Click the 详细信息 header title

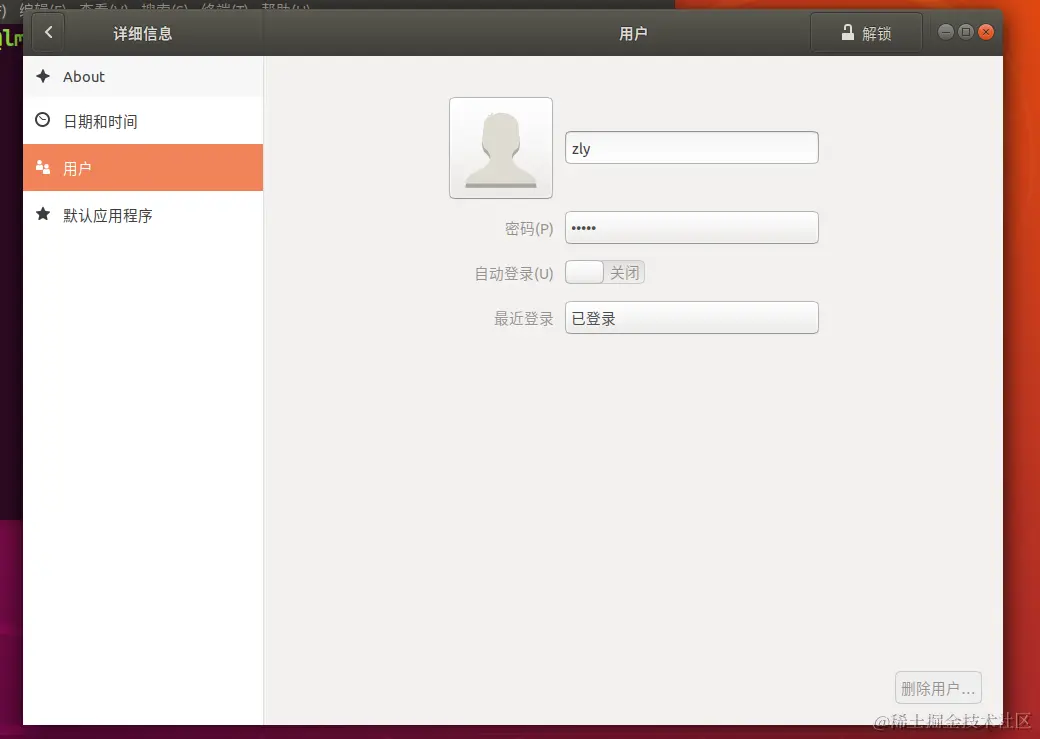coord(143,34)
